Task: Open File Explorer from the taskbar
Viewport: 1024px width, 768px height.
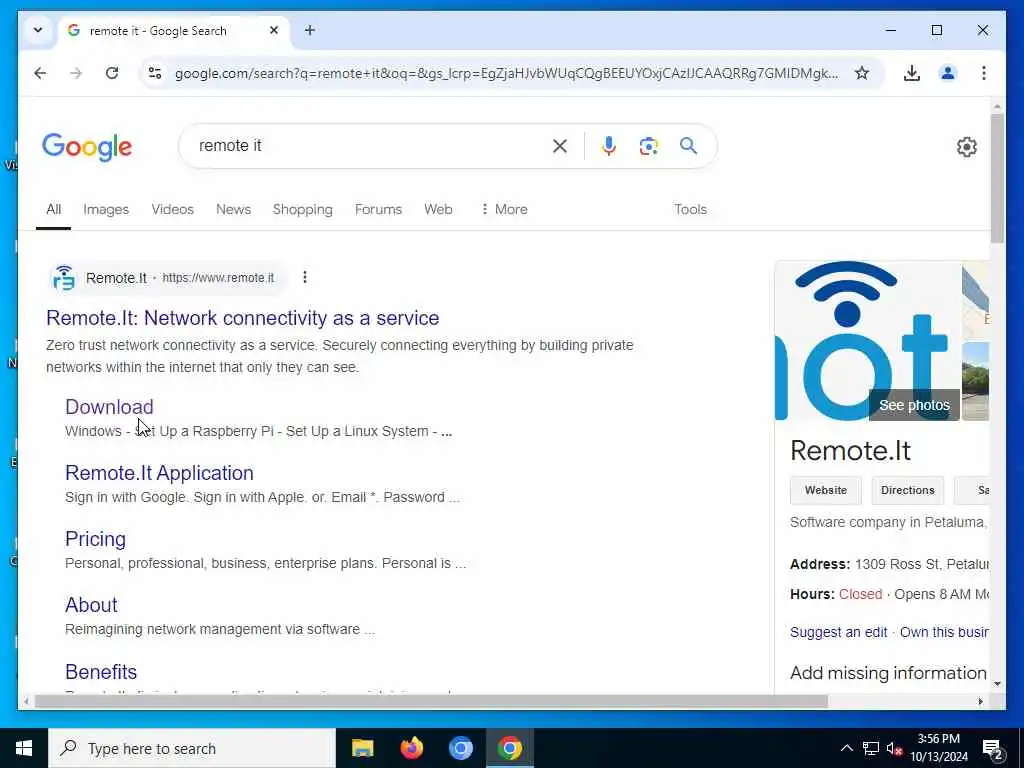Action: (x=362, y=748)
